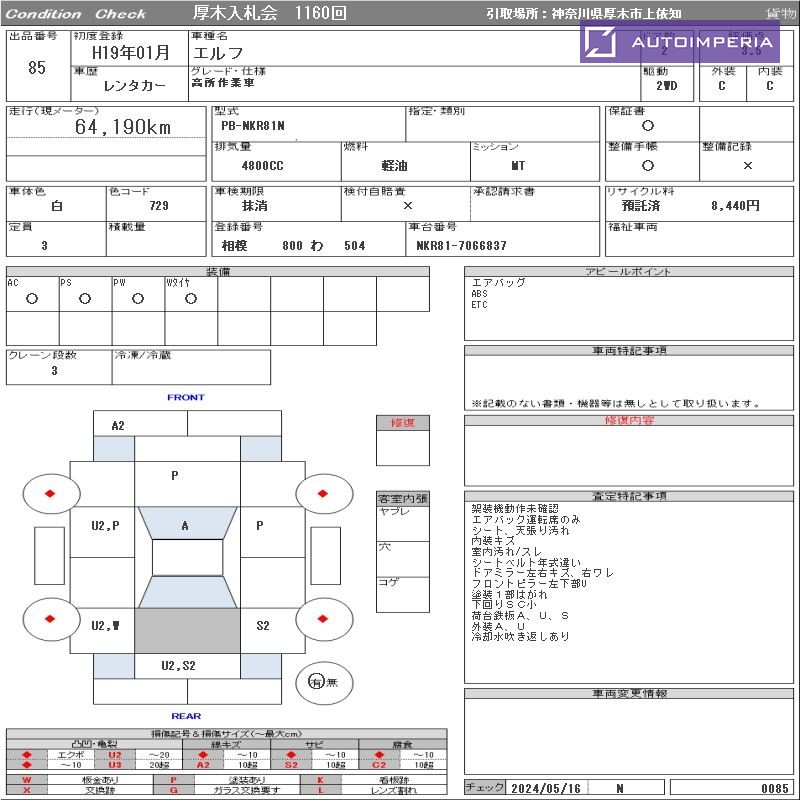Click the recycle fee 8,440円
This screenshot has width=800, height=800.
click(735, 206)
